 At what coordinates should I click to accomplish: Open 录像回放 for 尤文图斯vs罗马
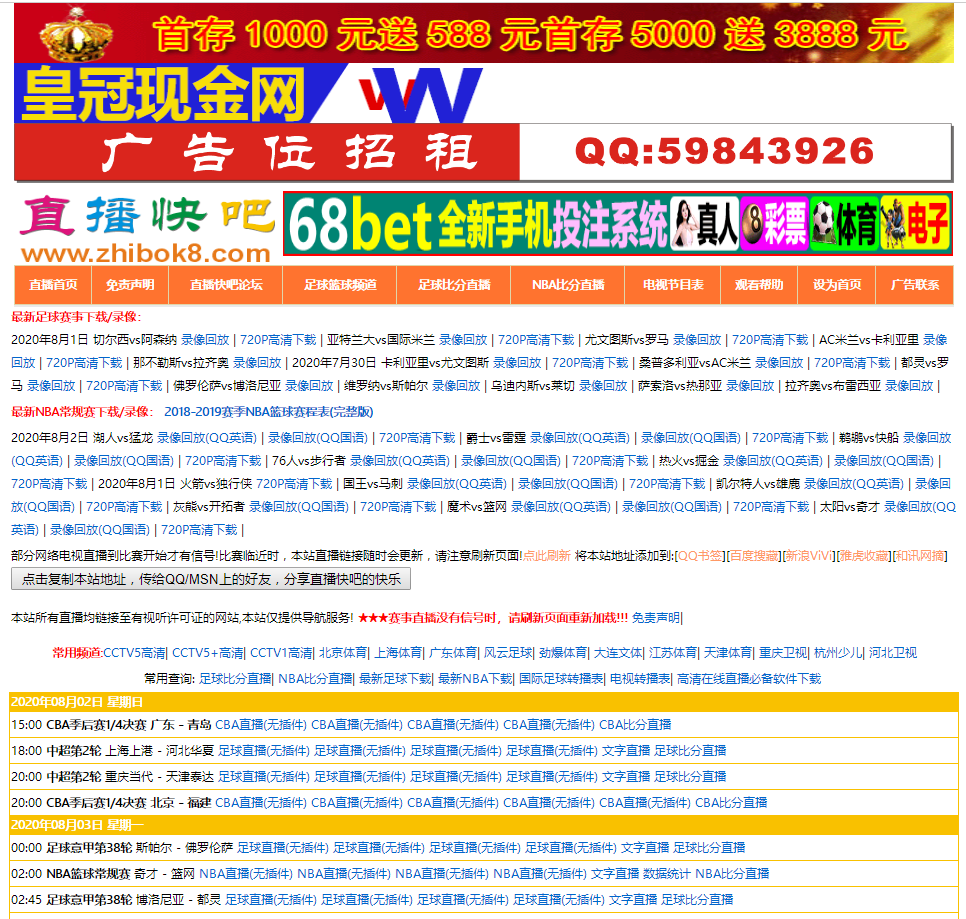697,340
